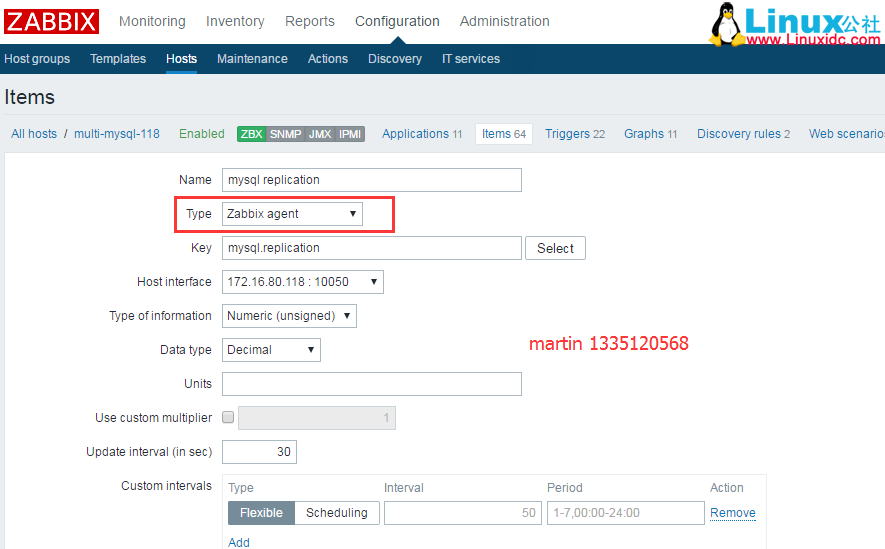
Task: Go to Host groups section
Action: [37, 59]
